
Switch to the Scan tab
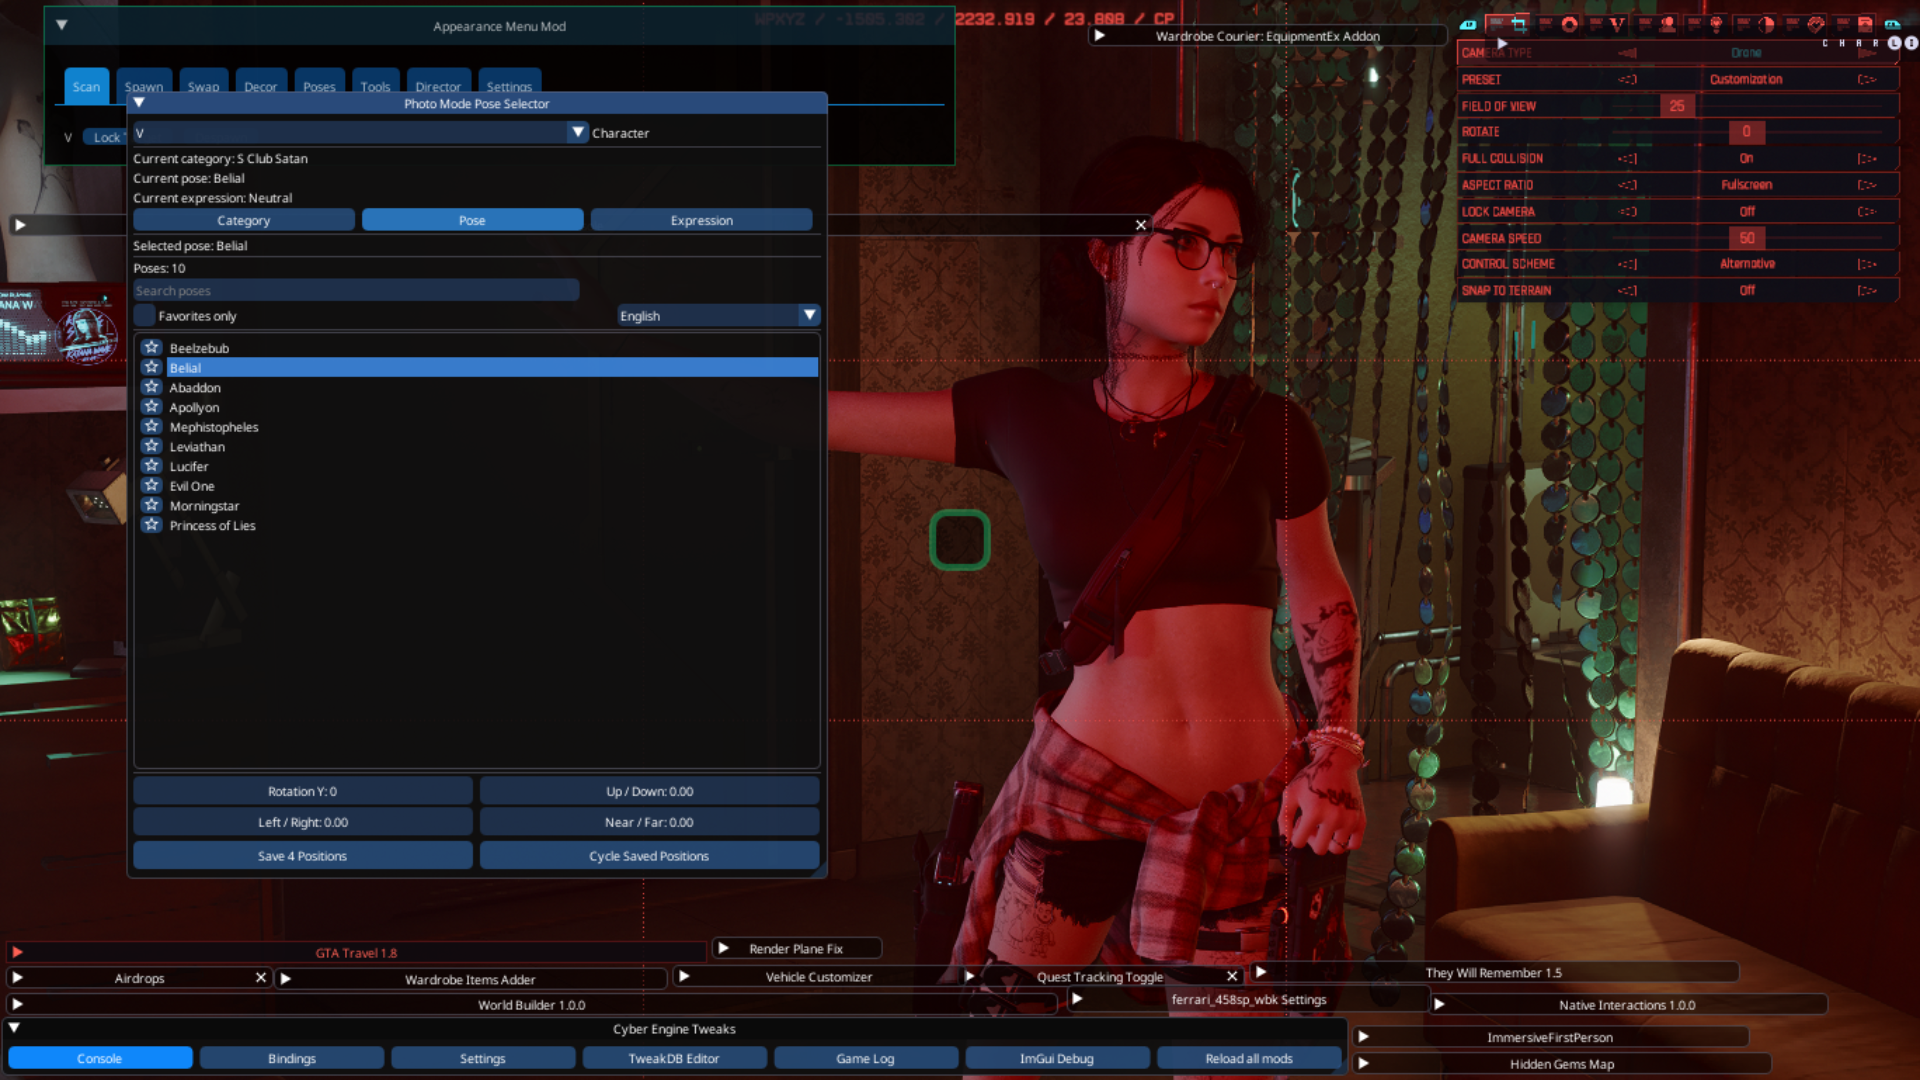(x=86, y=86)
